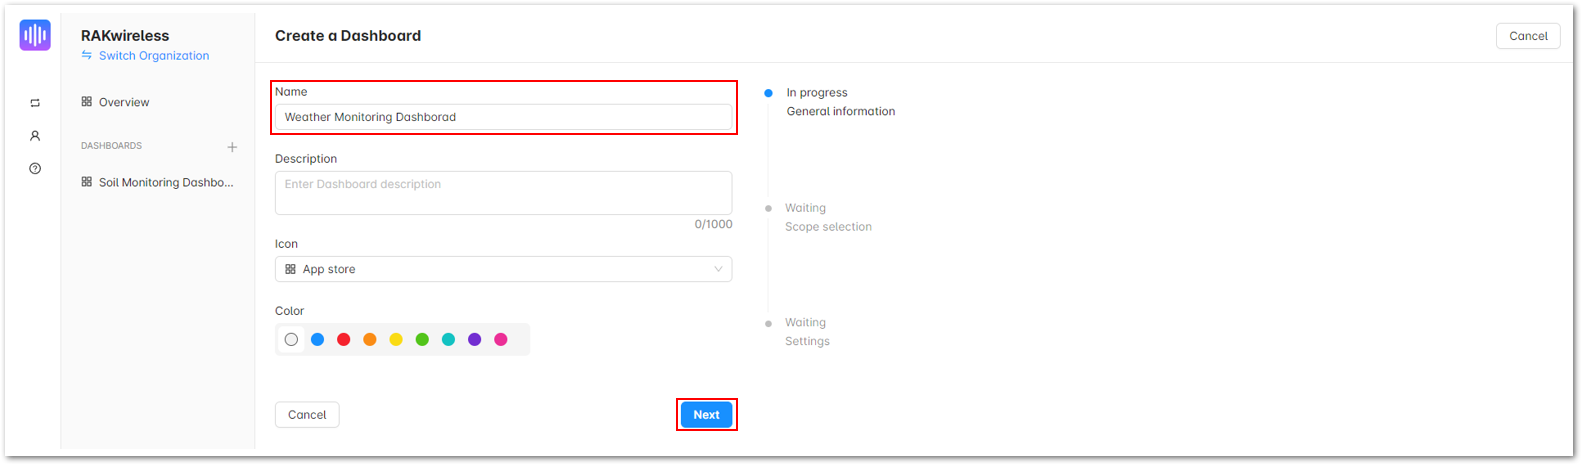Open the help question mark icon

click(x=35, y=169)
